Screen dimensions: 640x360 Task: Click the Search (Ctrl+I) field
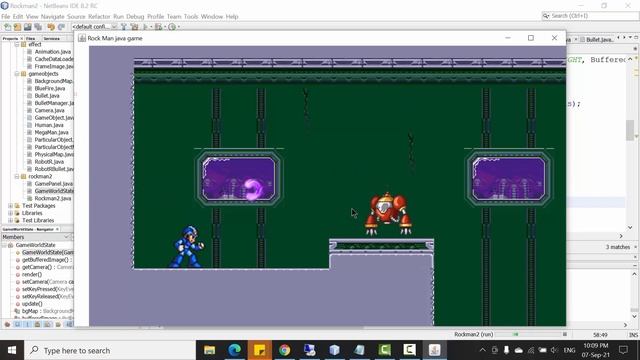589,16
